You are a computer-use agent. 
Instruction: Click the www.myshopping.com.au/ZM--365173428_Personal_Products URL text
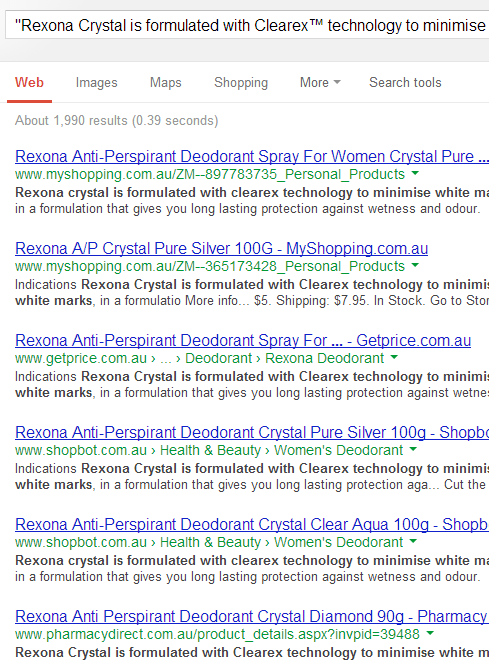tap(210, 266)
